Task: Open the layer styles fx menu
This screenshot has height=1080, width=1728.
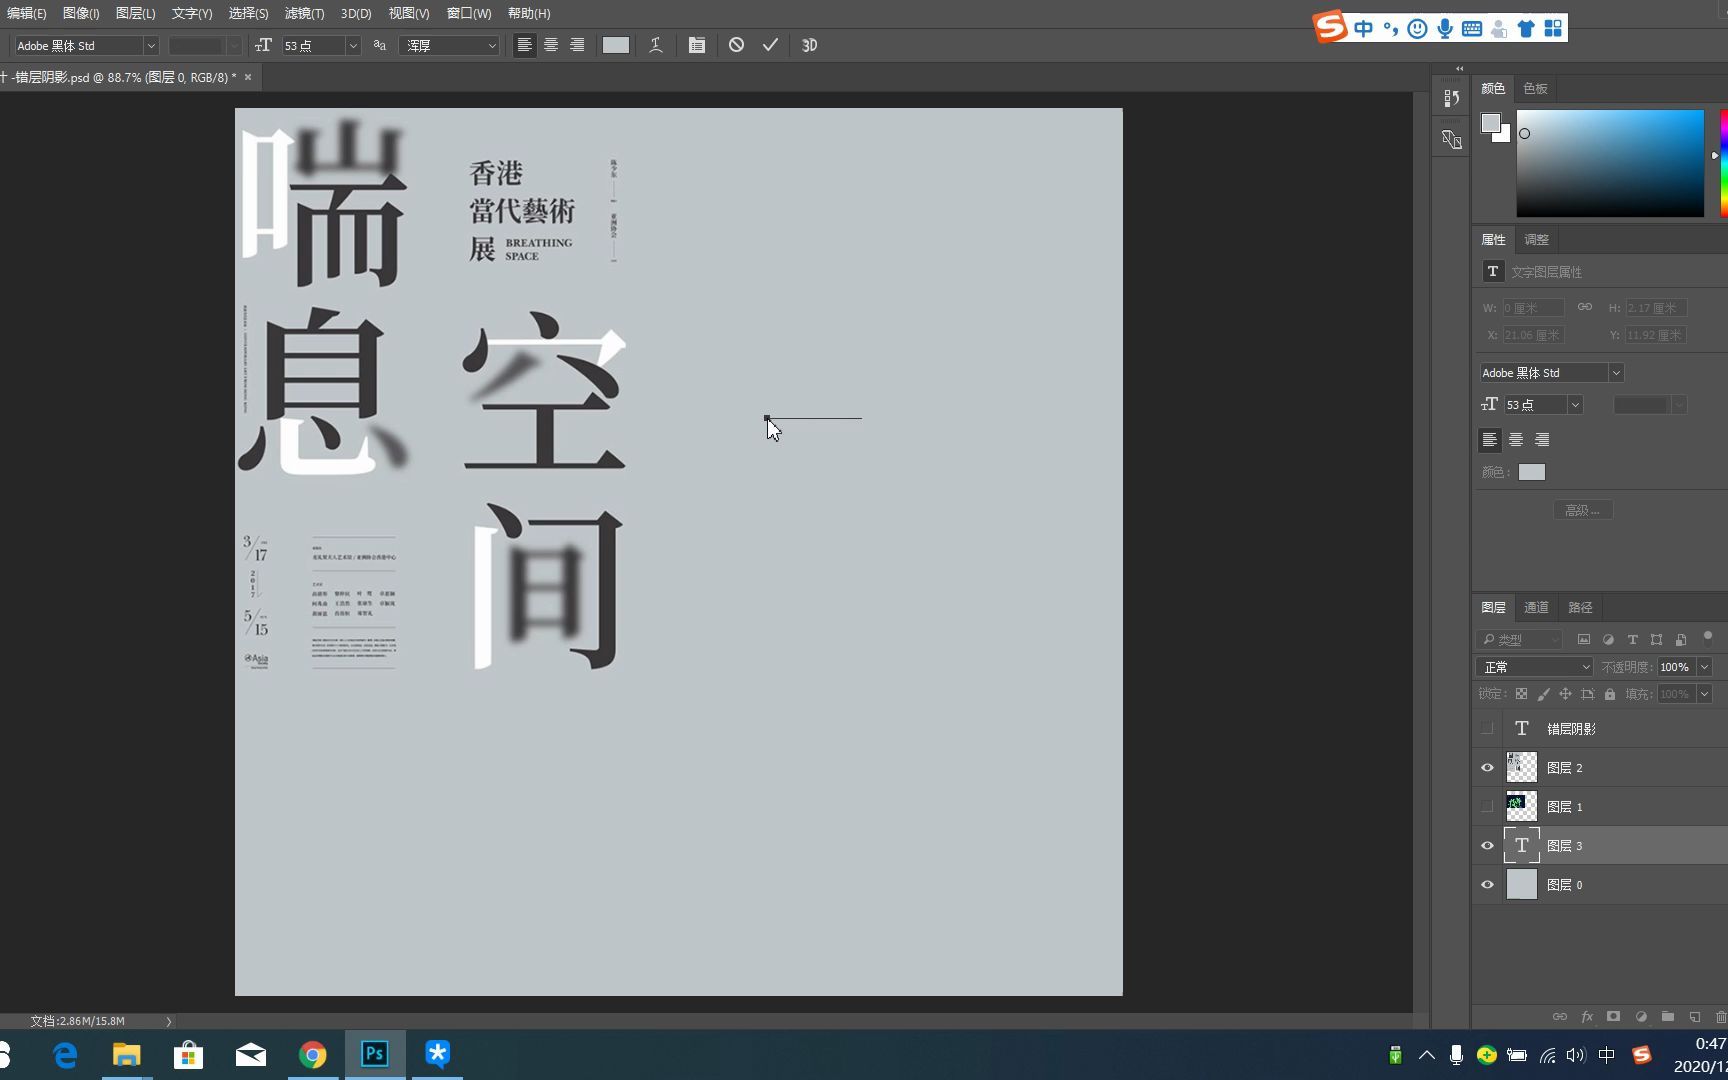Action: click(1587, 1016)
